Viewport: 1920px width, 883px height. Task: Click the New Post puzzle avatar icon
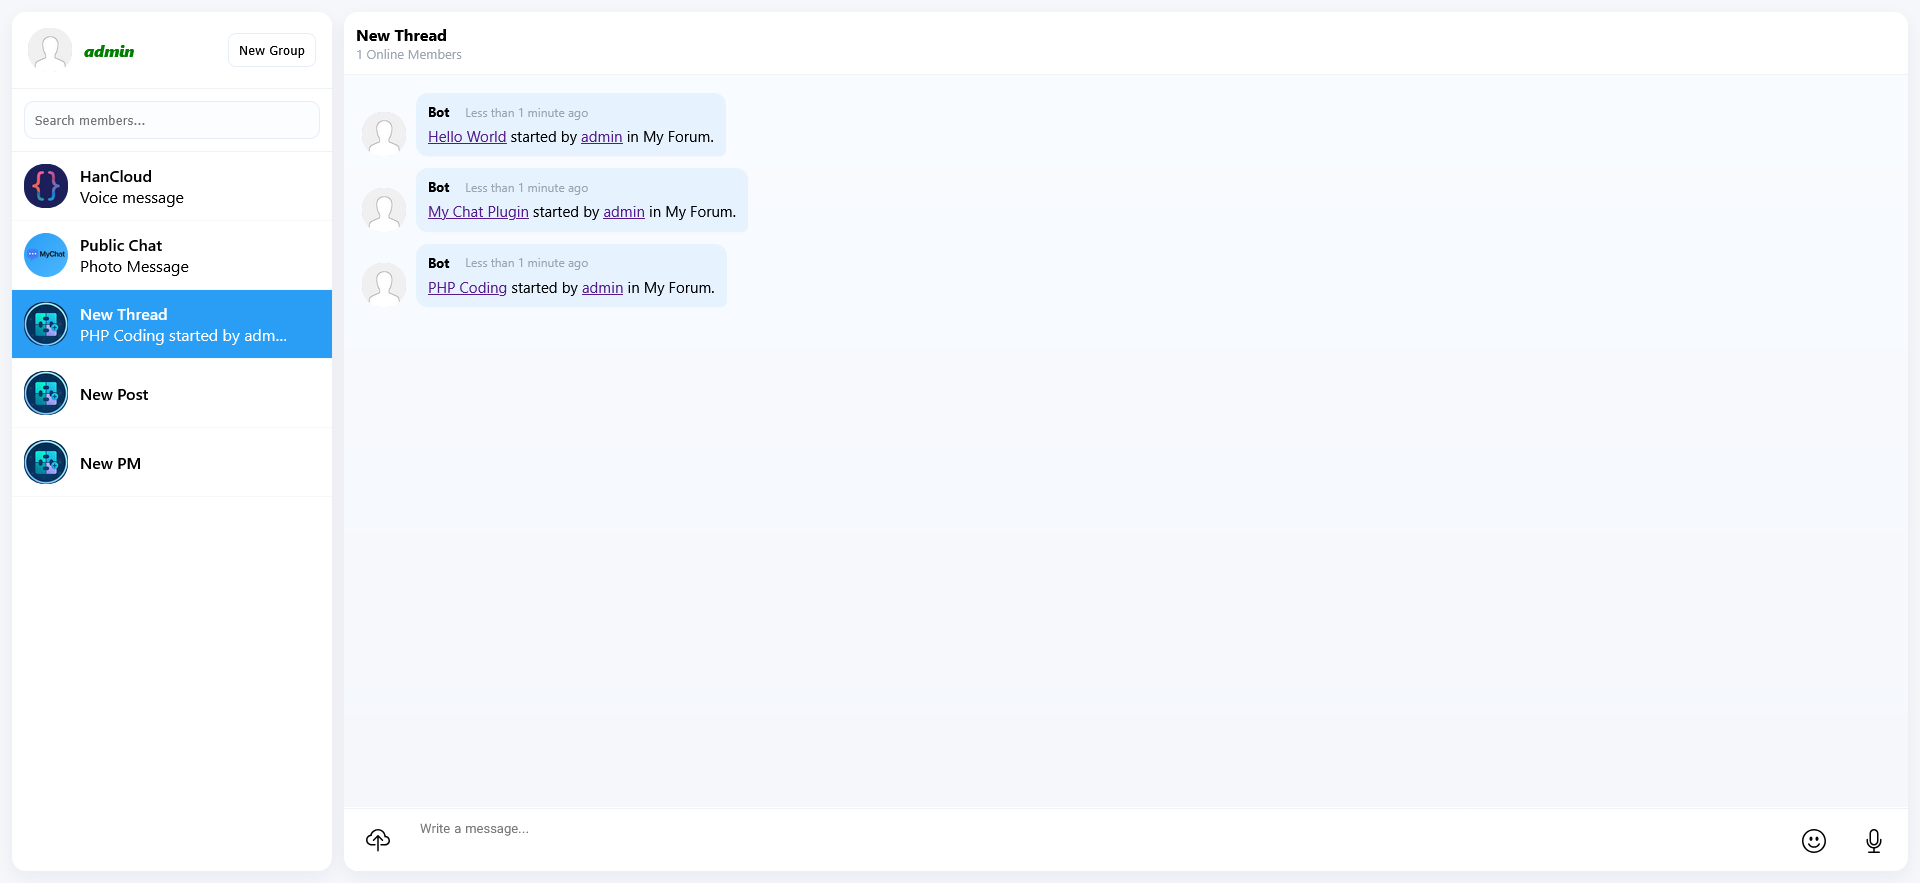[46, 394]
